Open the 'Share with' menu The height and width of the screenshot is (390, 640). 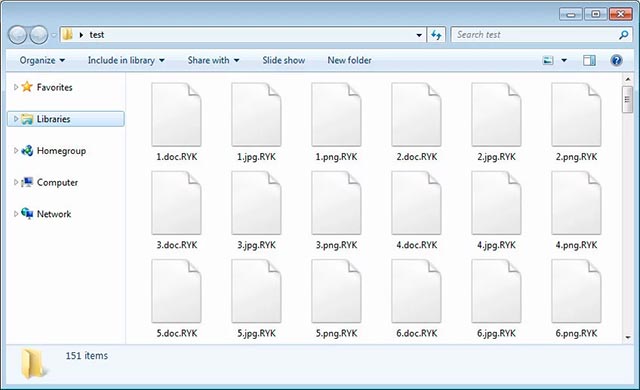coord(213,60)
